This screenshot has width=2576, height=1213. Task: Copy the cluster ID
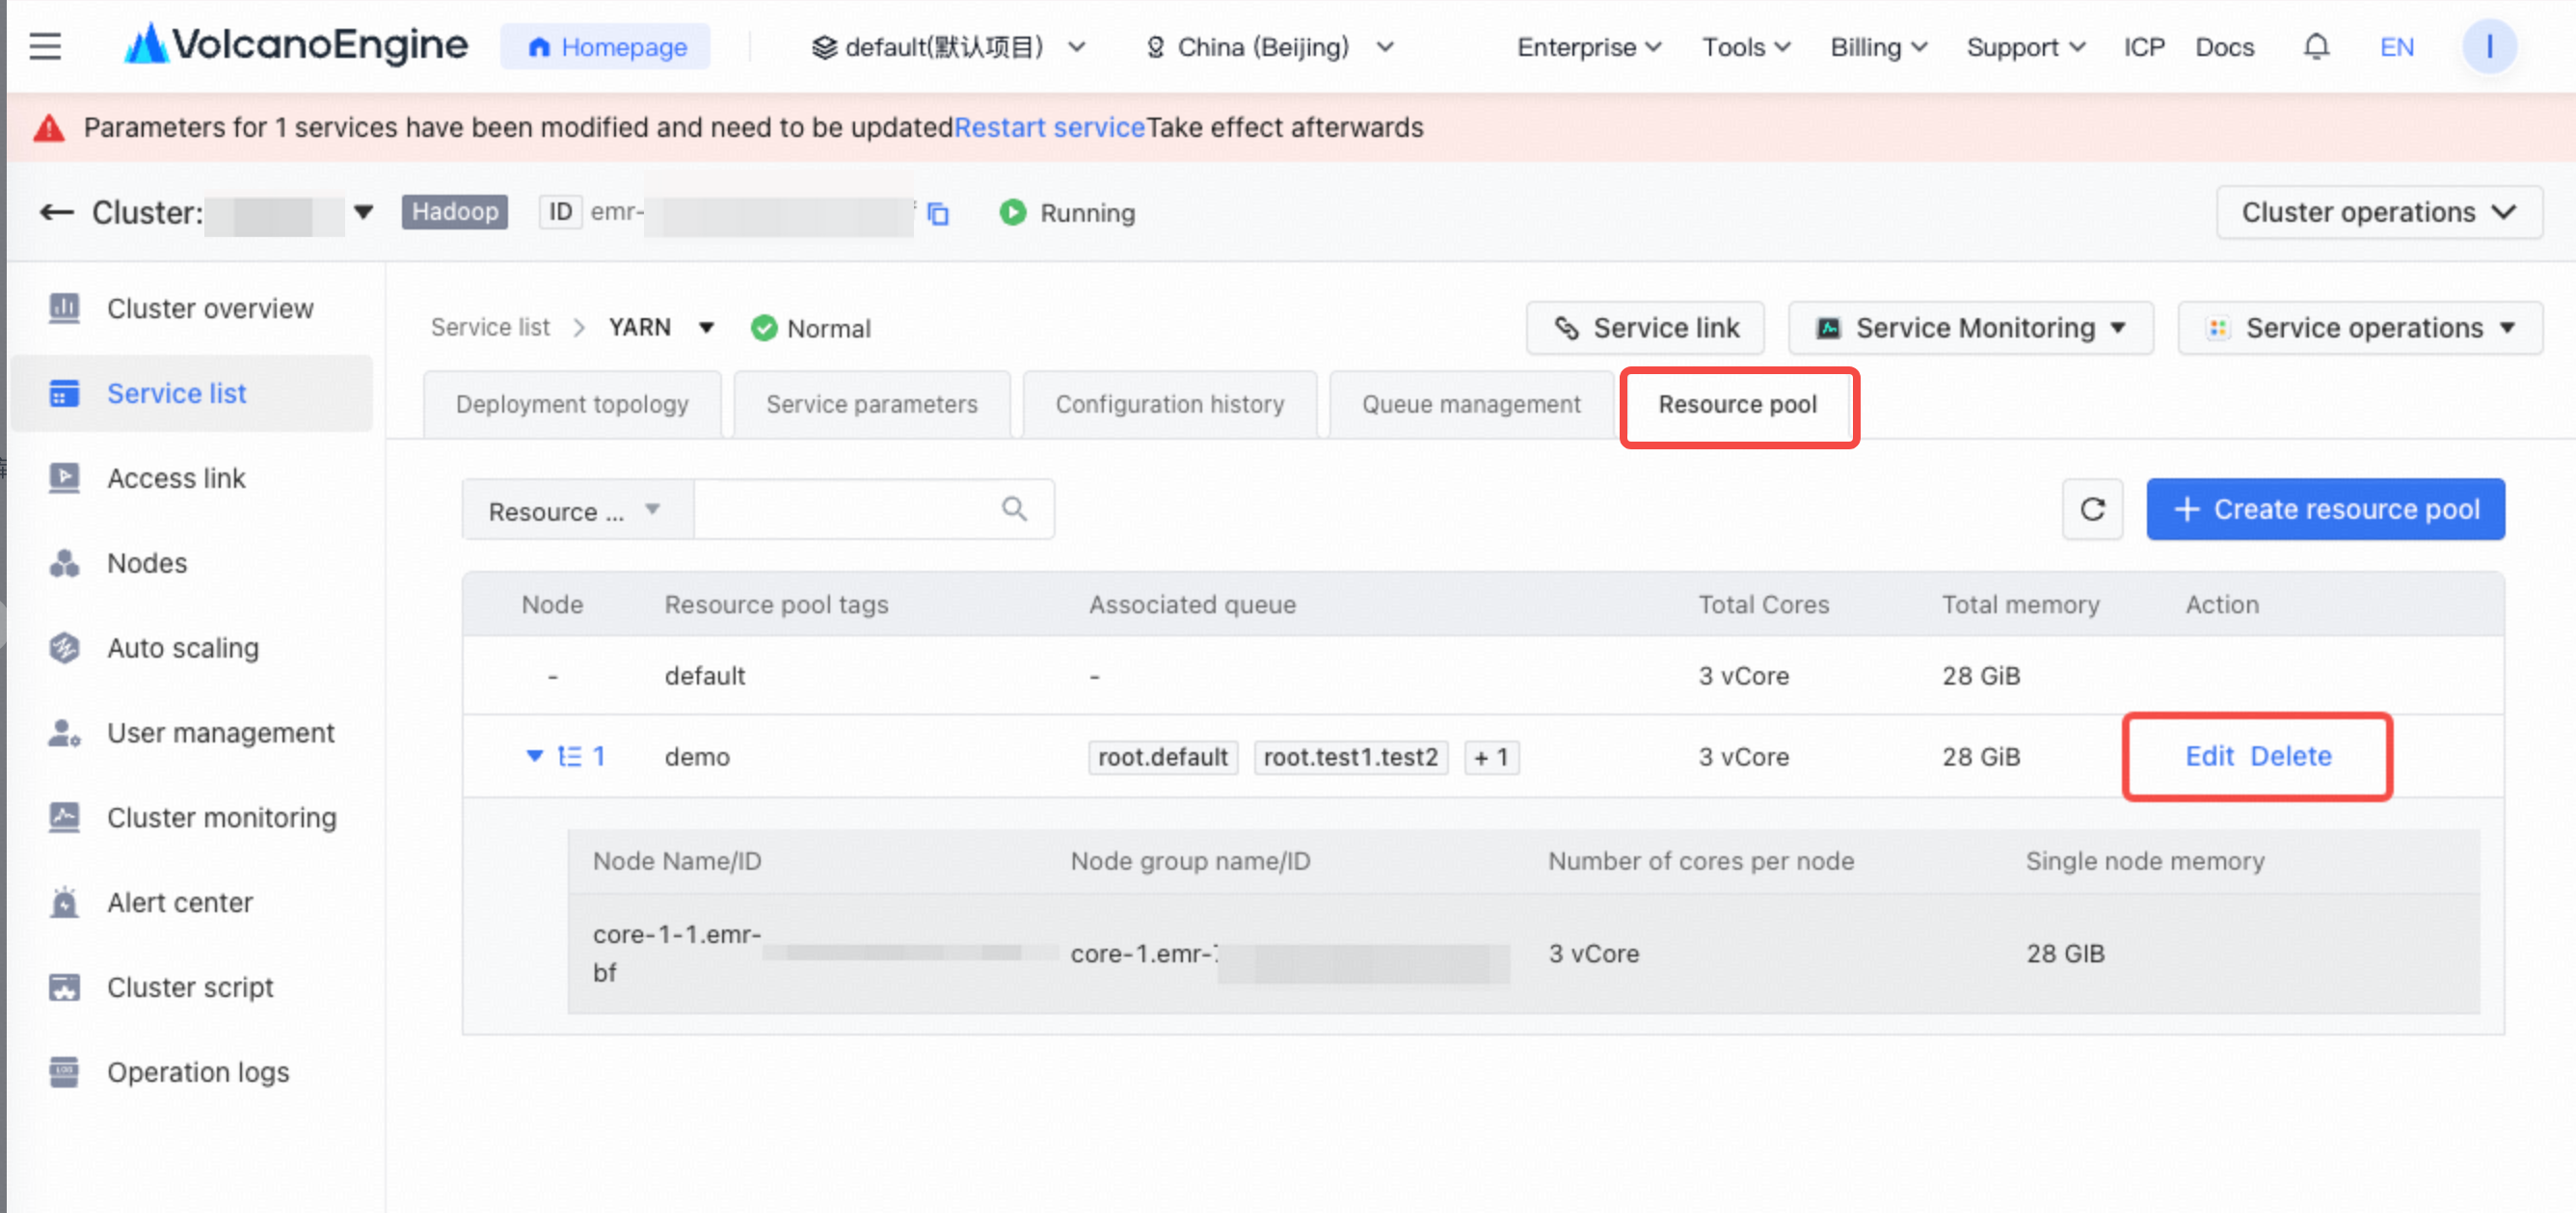coord(937,213)
